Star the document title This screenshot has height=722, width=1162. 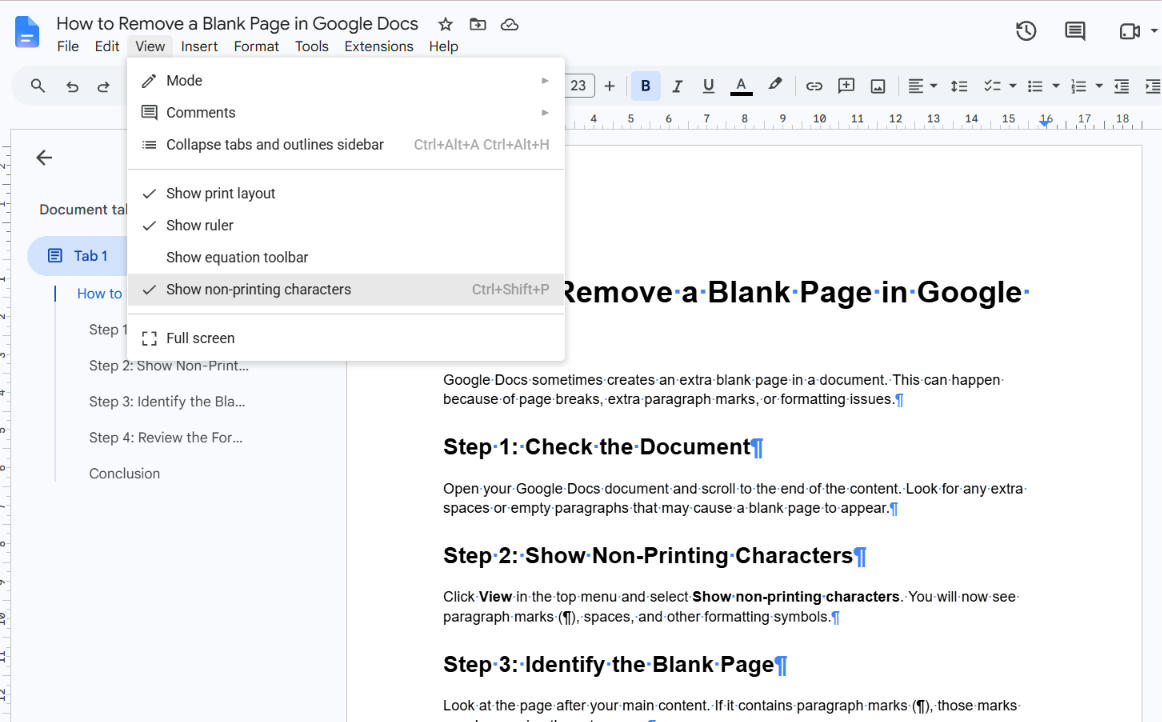click(x=445, y=24)
